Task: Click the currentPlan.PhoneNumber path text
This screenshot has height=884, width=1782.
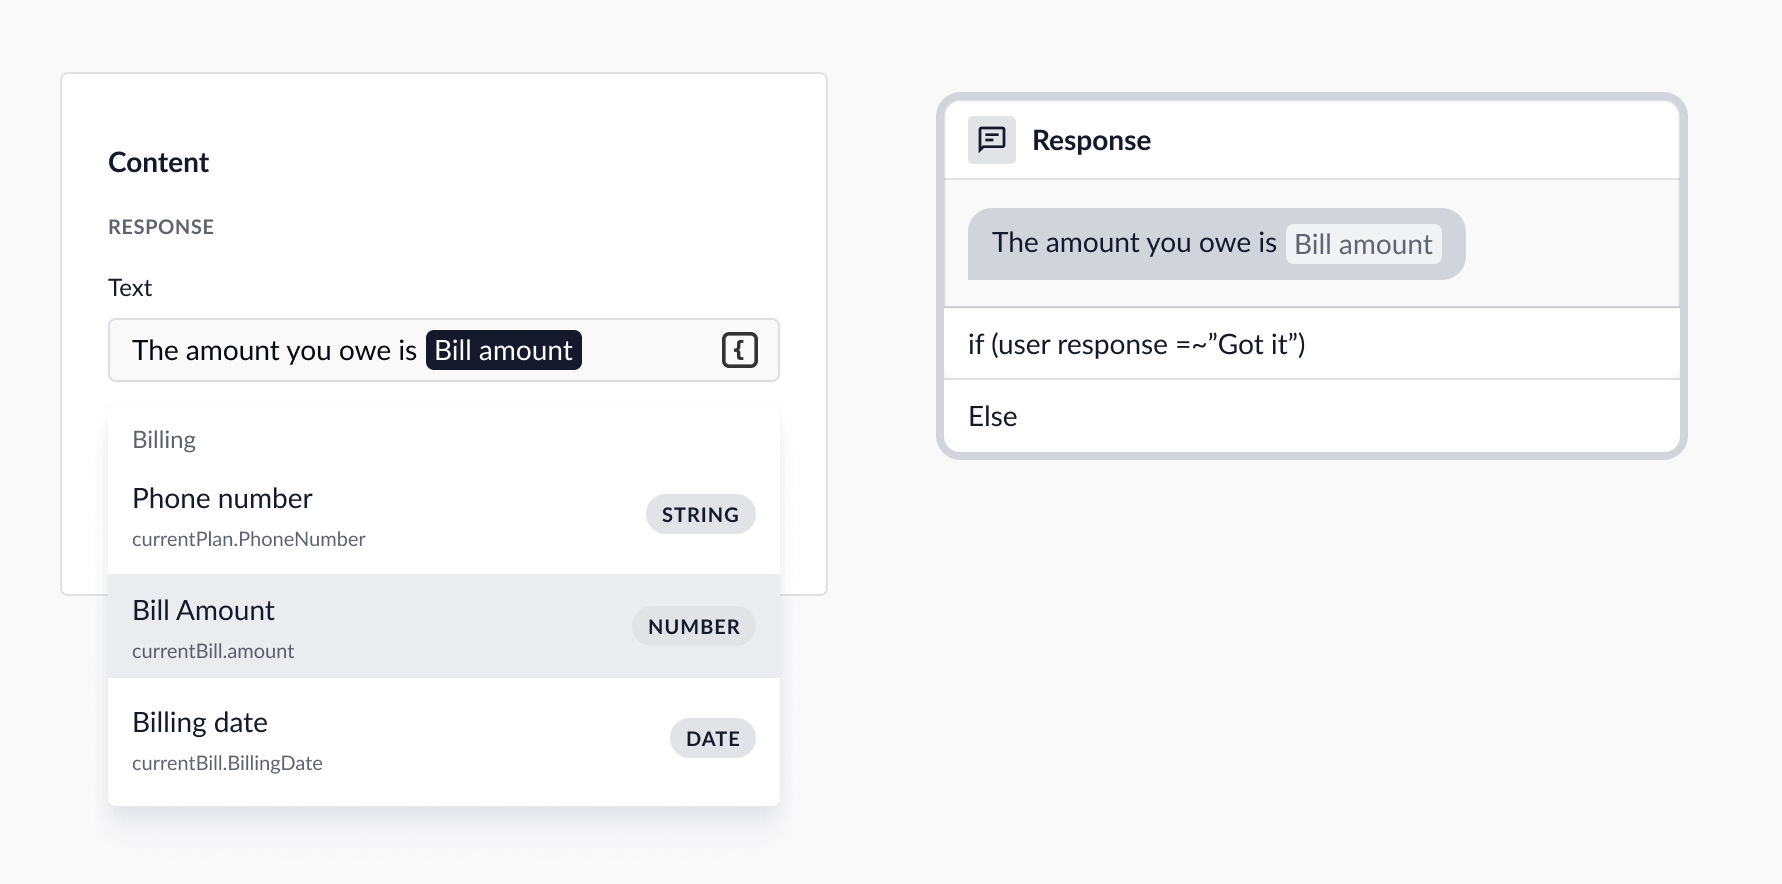Action: coord(249,539)
